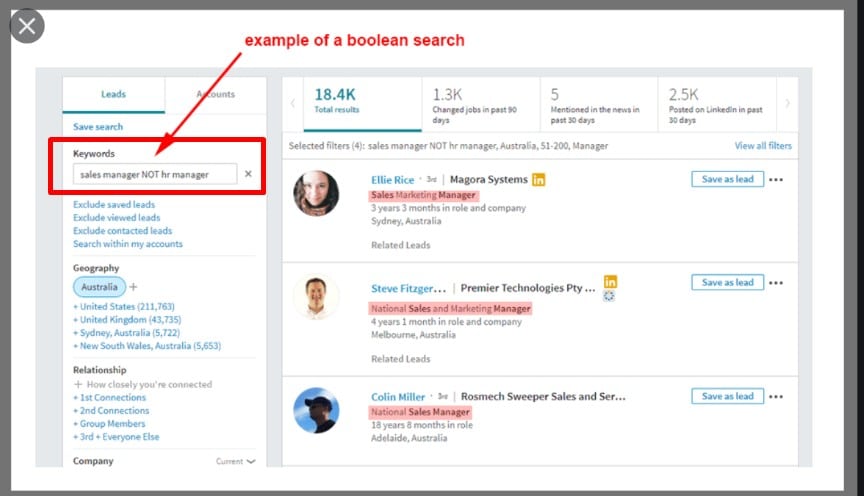864x496 pixels.
Task: Open Rosmech Sweeper Sales company link
Action: pyautogui.click(x=543, y=396)
